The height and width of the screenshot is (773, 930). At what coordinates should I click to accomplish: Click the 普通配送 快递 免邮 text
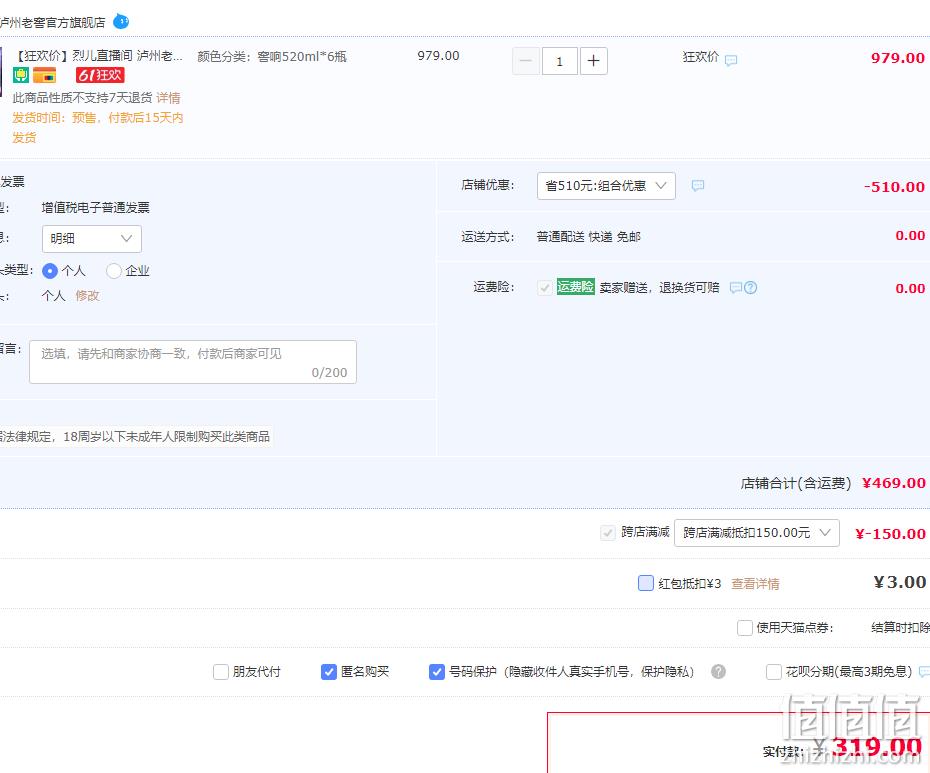588,237
